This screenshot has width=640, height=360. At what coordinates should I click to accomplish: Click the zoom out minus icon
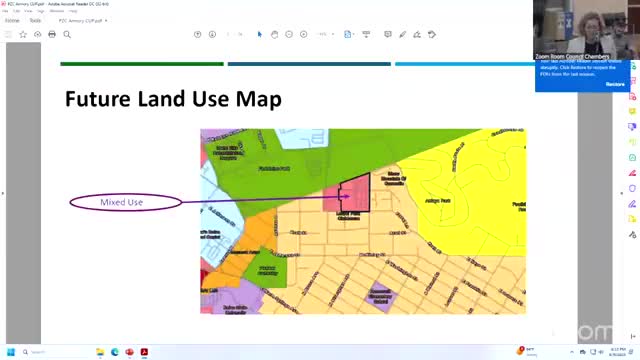click(289, 34)
